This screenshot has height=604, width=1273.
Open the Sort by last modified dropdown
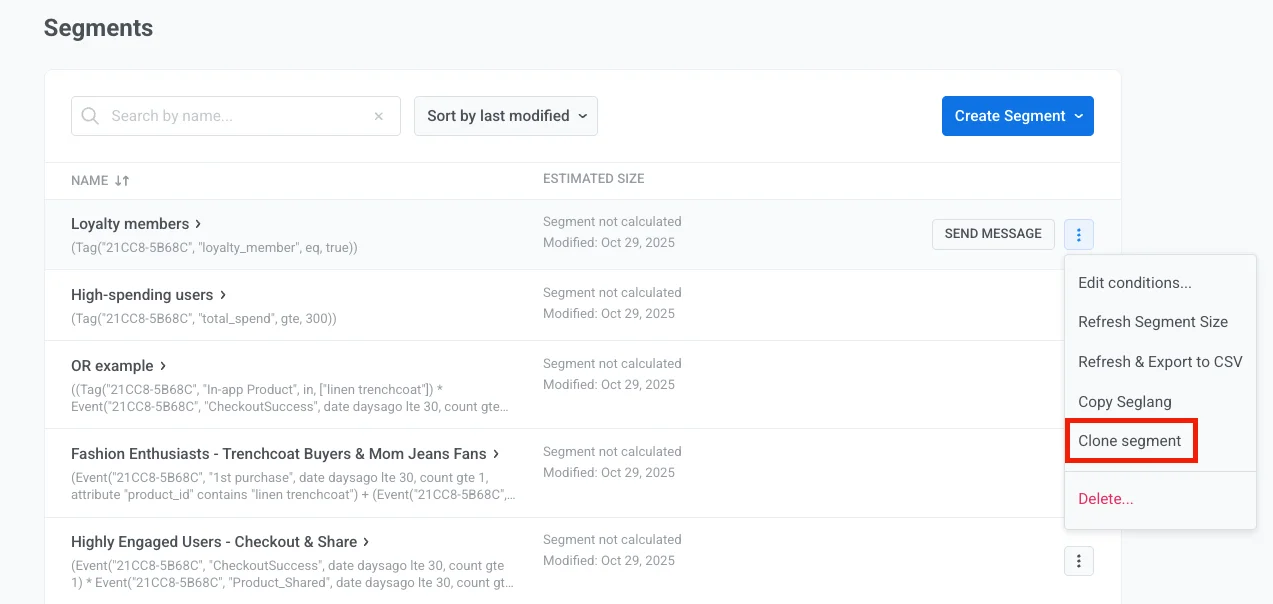pos(505,116)
